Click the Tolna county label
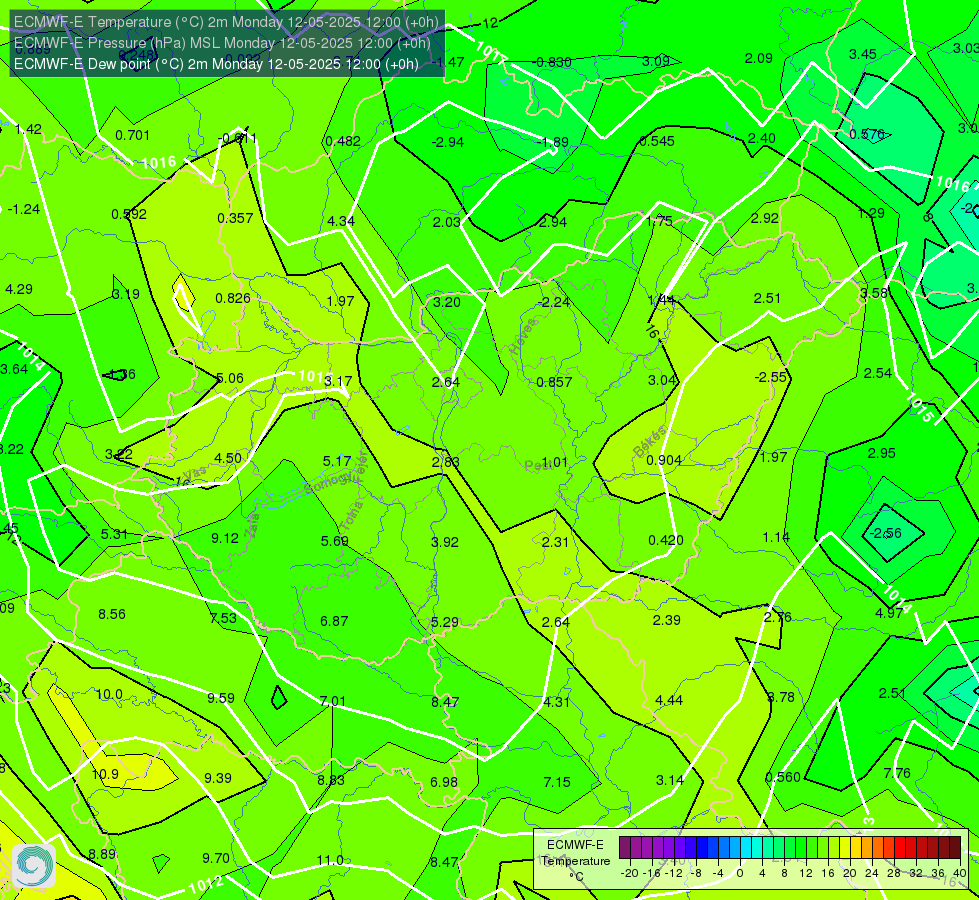The image size is (979, 900). [353, 515]
